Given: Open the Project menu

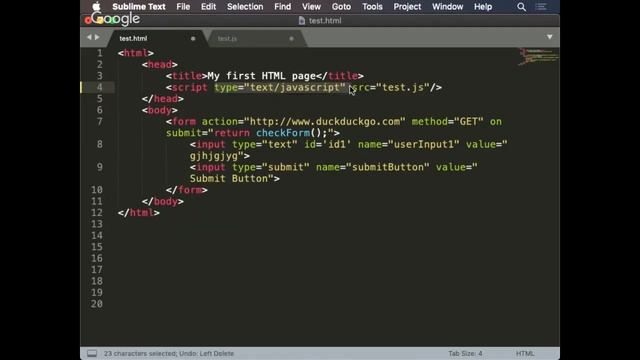Looking at the screenshot, I should (407, 7).
